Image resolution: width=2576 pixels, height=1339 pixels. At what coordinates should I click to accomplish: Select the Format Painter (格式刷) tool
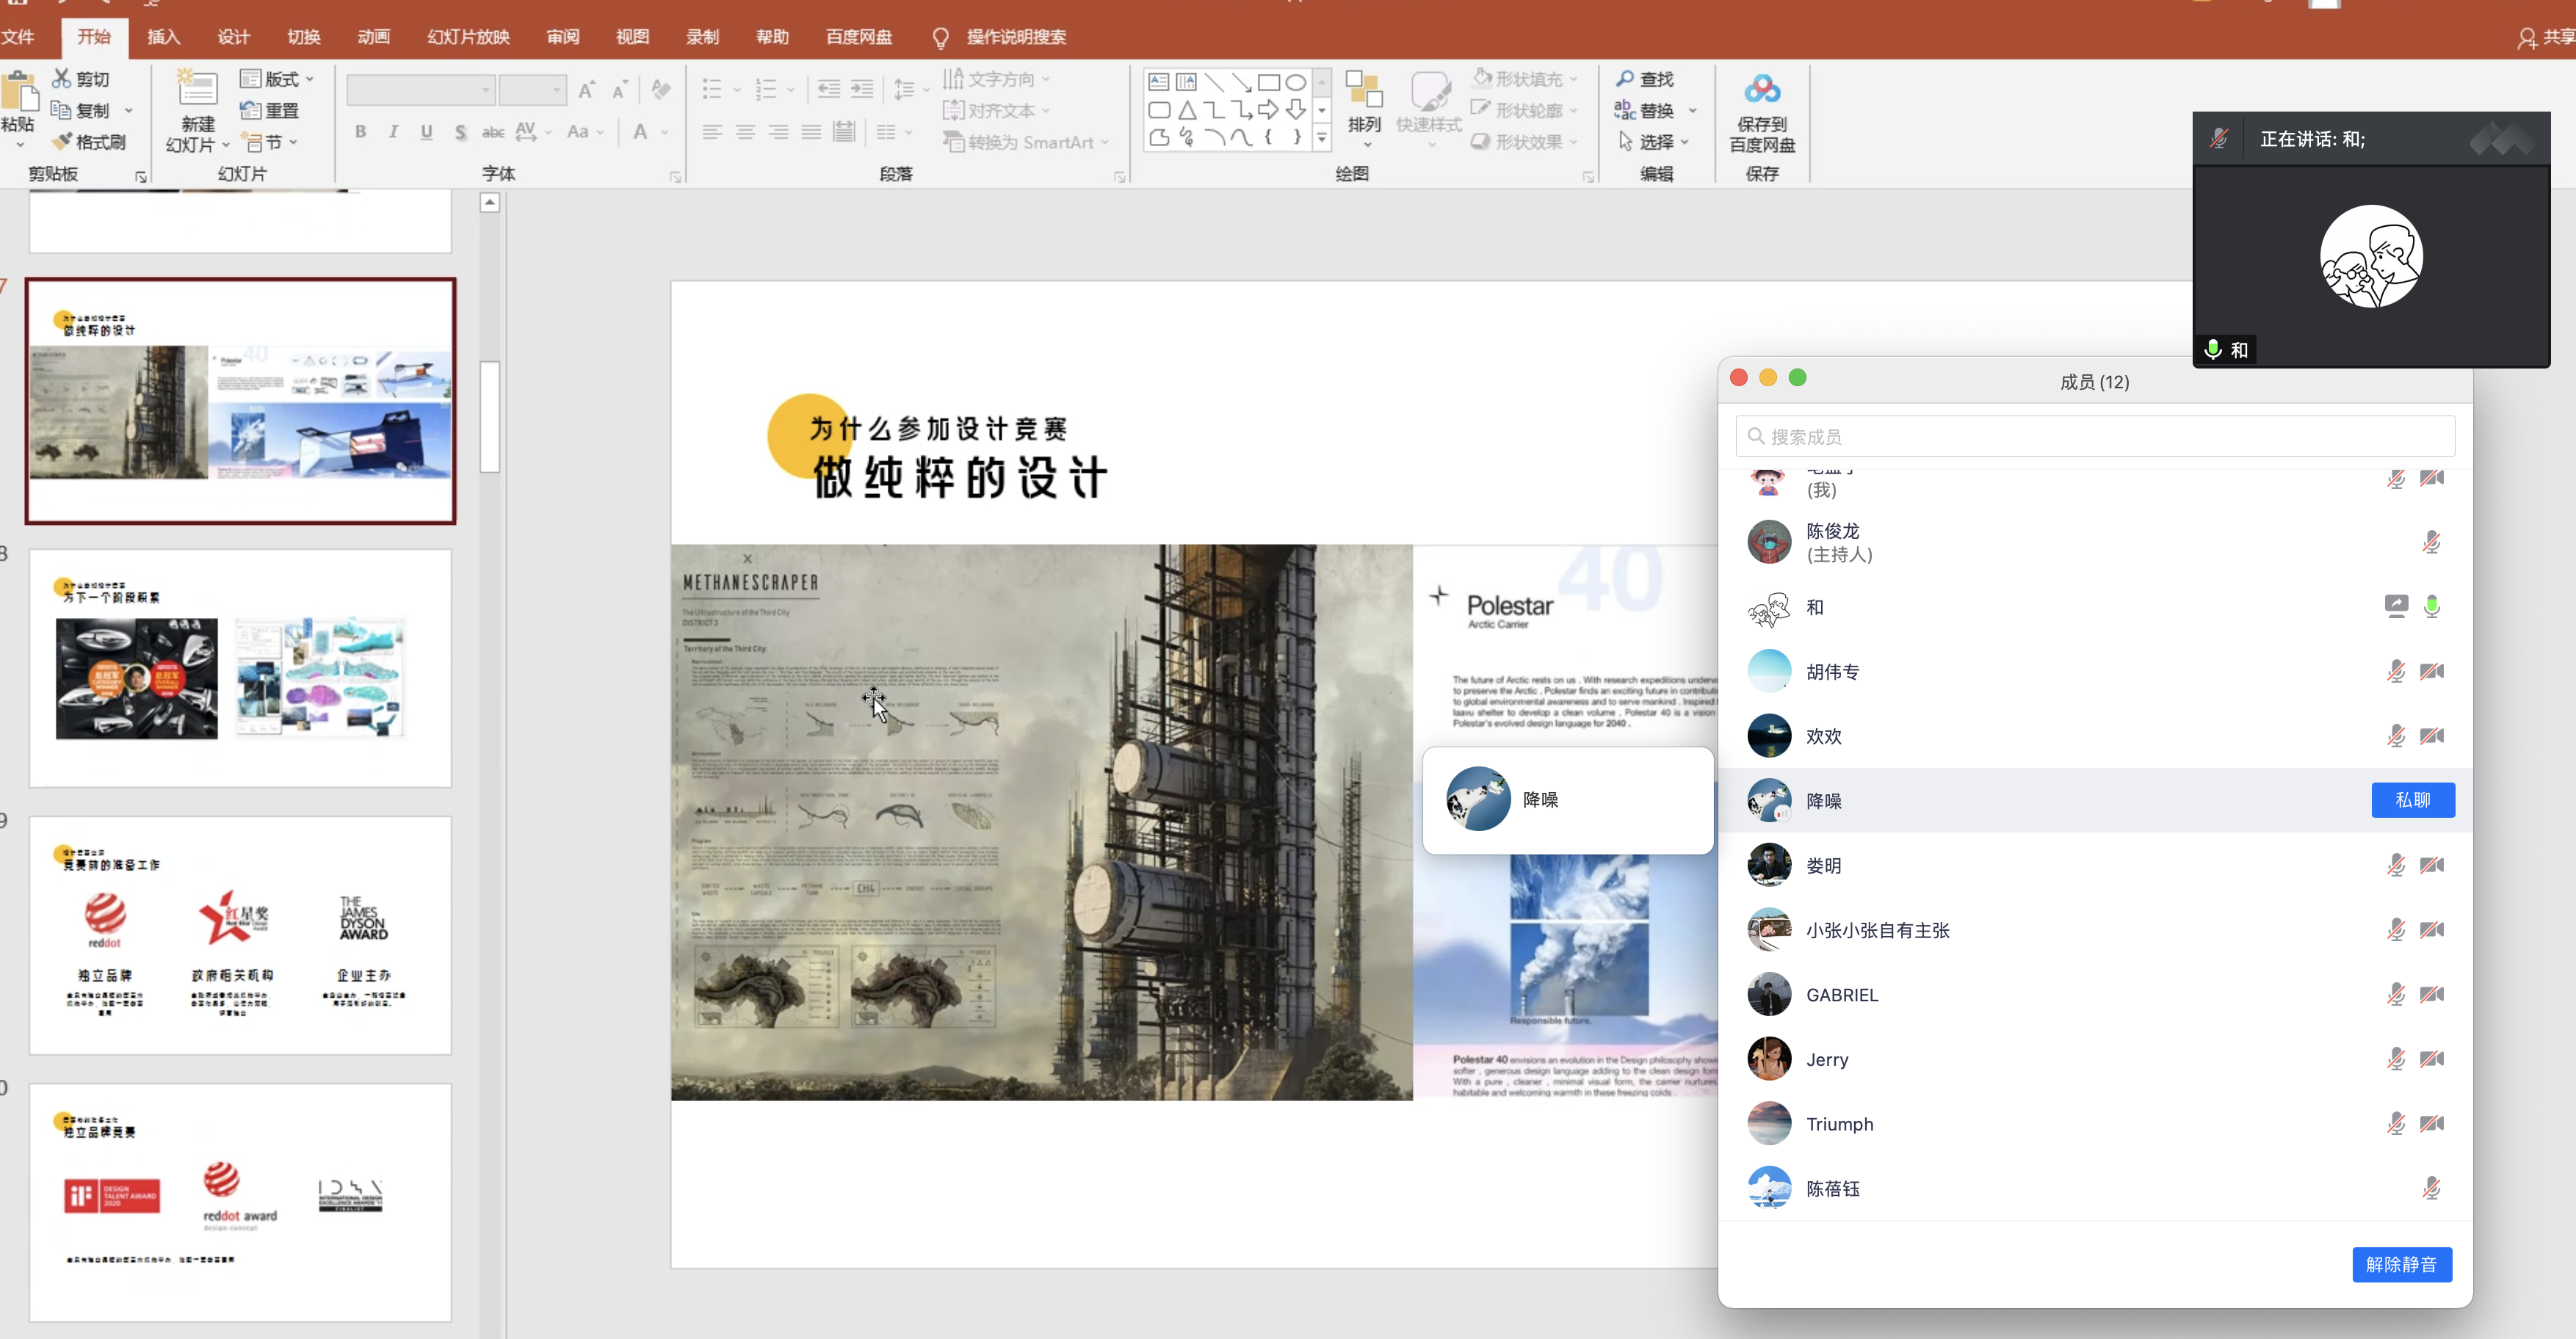(91, 141)
